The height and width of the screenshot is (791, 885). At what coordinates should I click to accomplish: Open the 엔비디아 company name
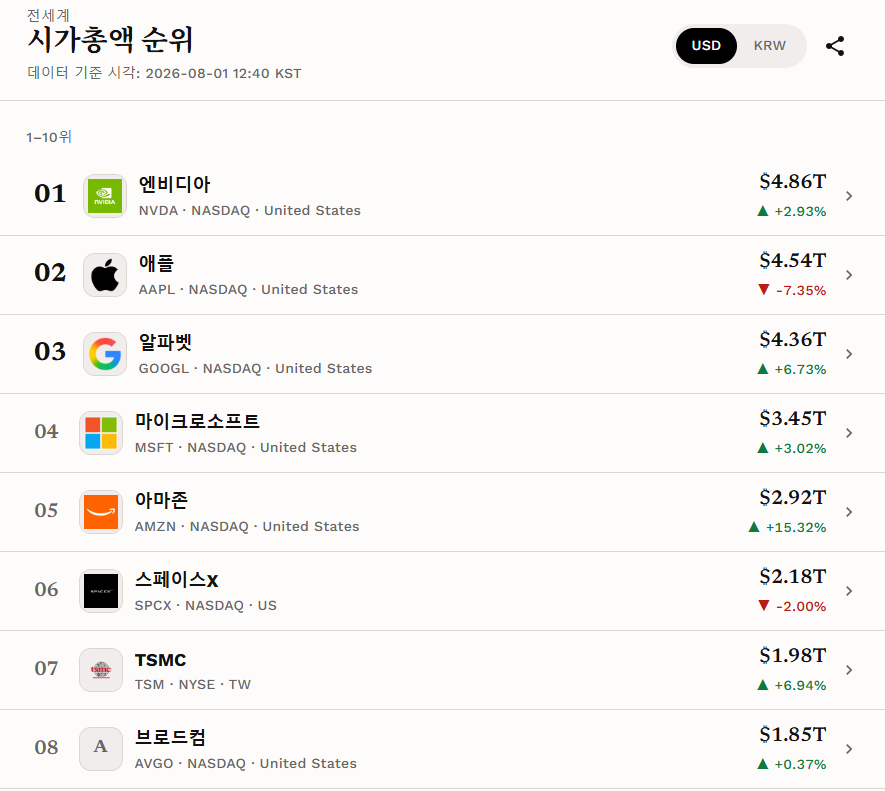174,184
